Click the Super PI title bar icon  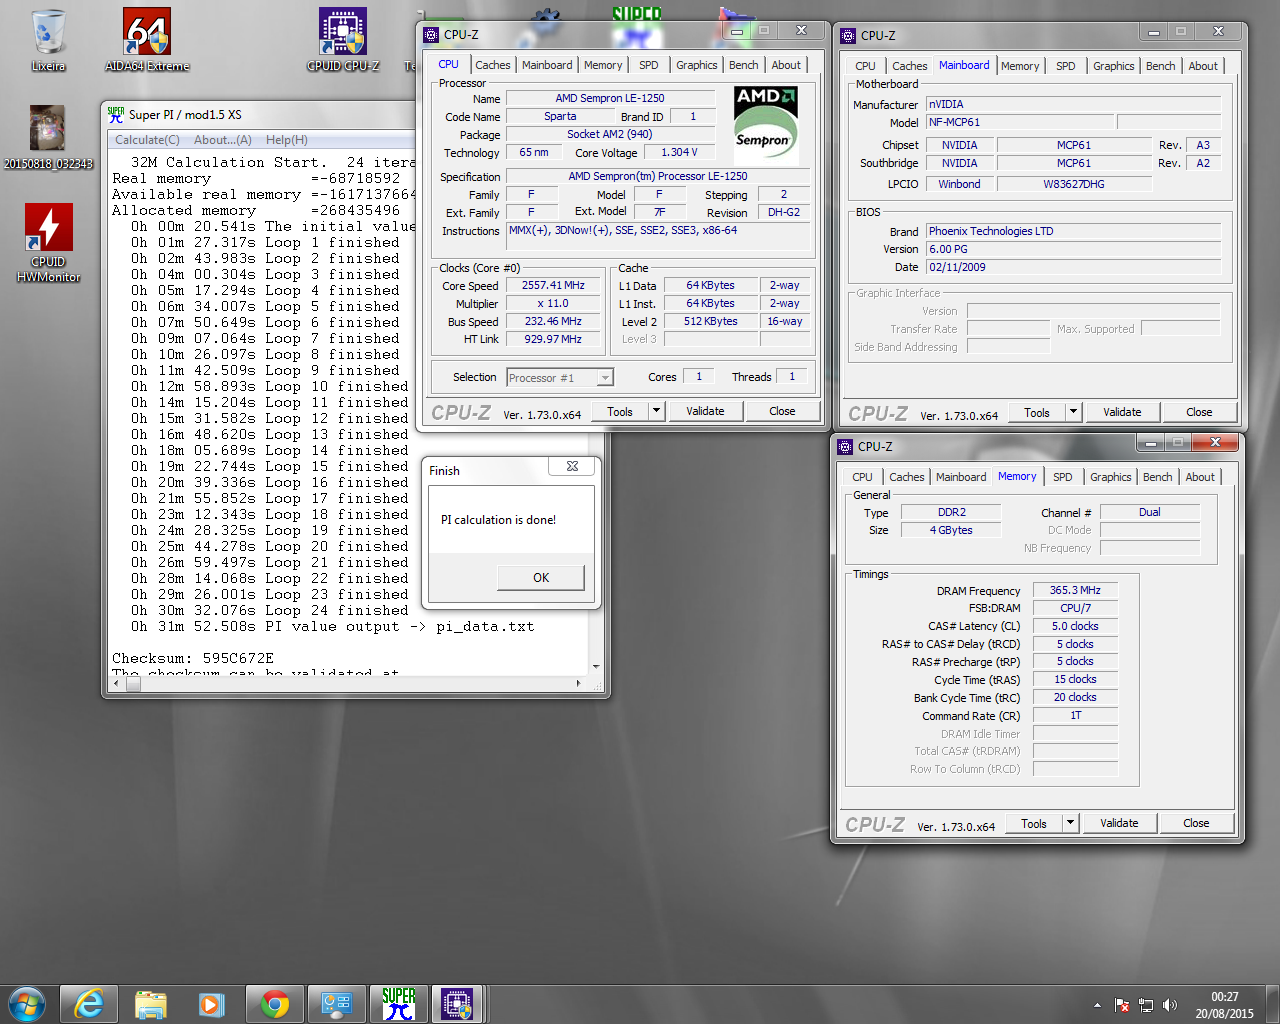pyautogui.click(x=116, y=114)
